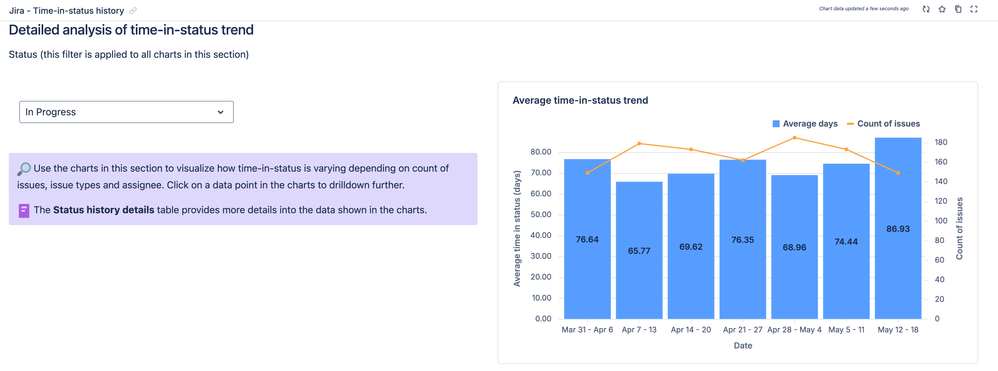Toggle Count of issues legend series
The image size is (998, 371).
tap(883, 123)
